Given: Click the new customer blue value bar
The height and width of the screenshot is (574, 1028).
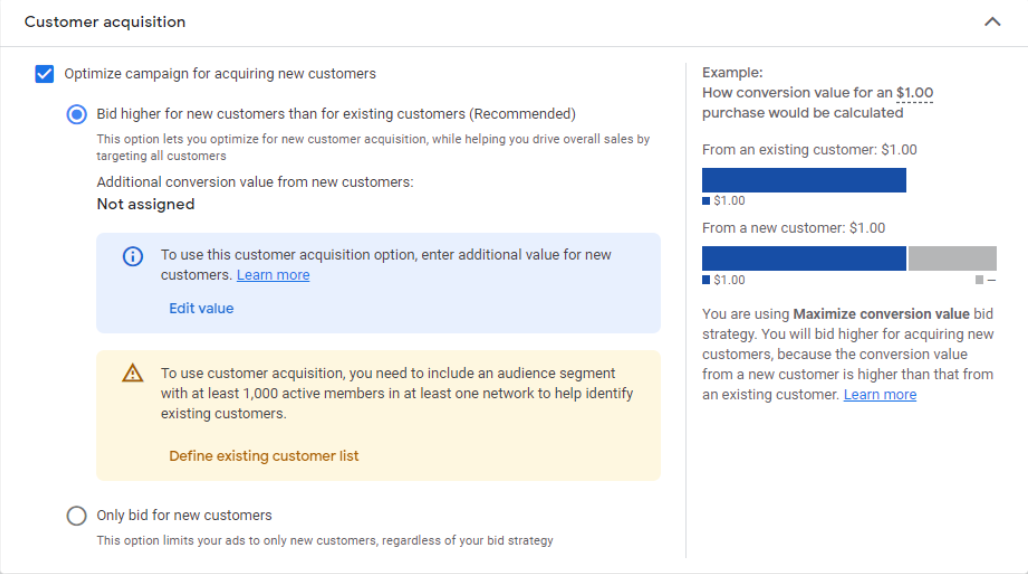Looking at the screenshot, I should [x=804, y=258].
